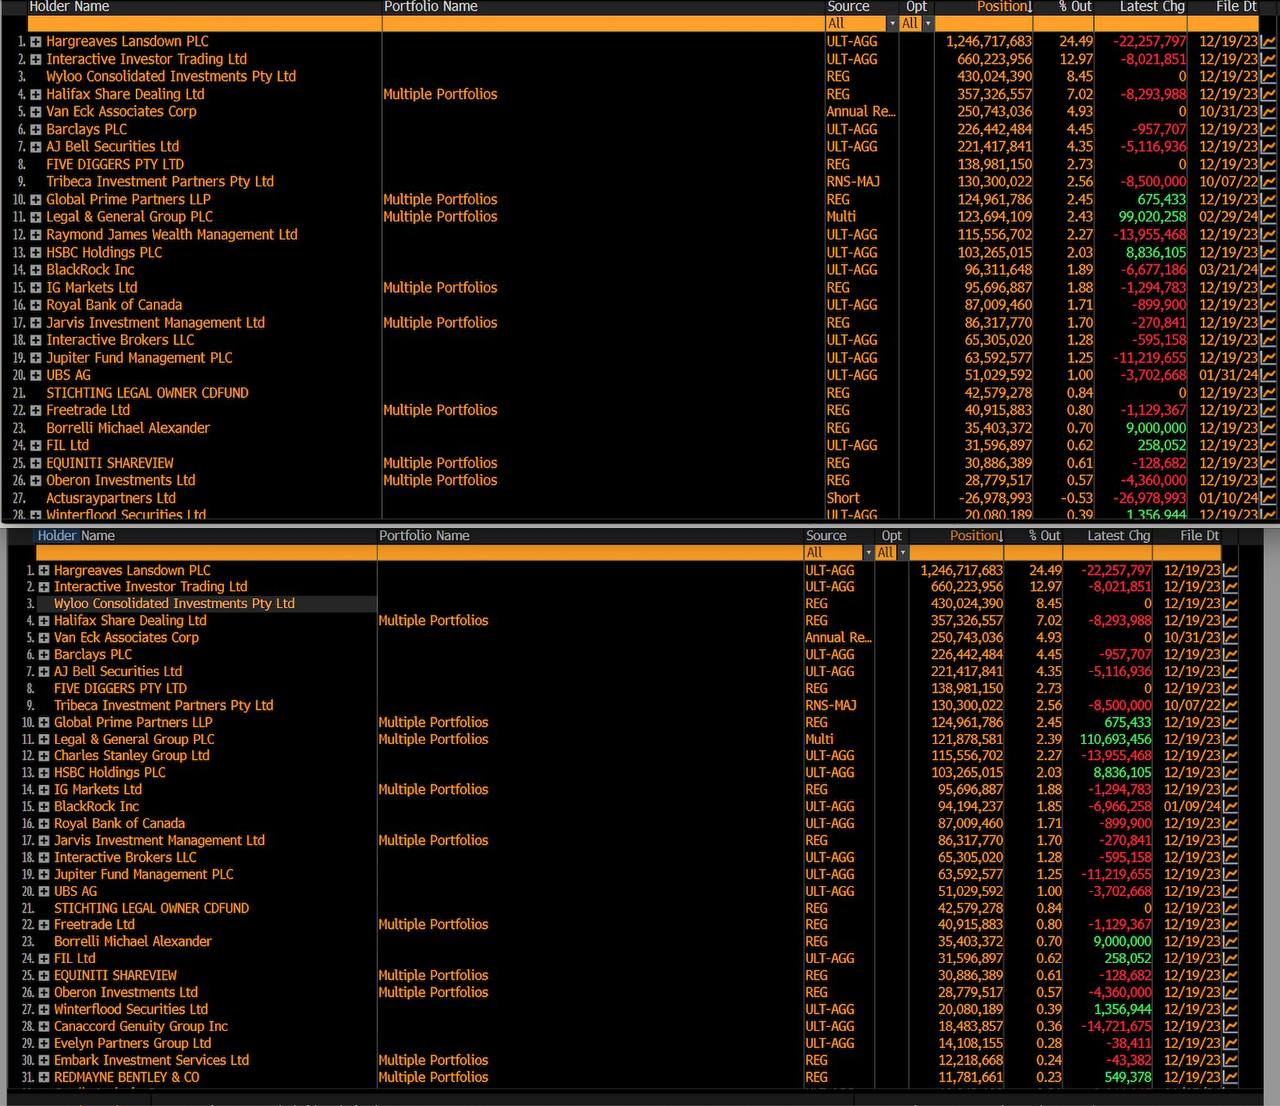The height and width of the screenshot is (1106, 1280).
Task: Select highlighted Wyloo Consolidated row in lower panel
Action: (206, 604)
